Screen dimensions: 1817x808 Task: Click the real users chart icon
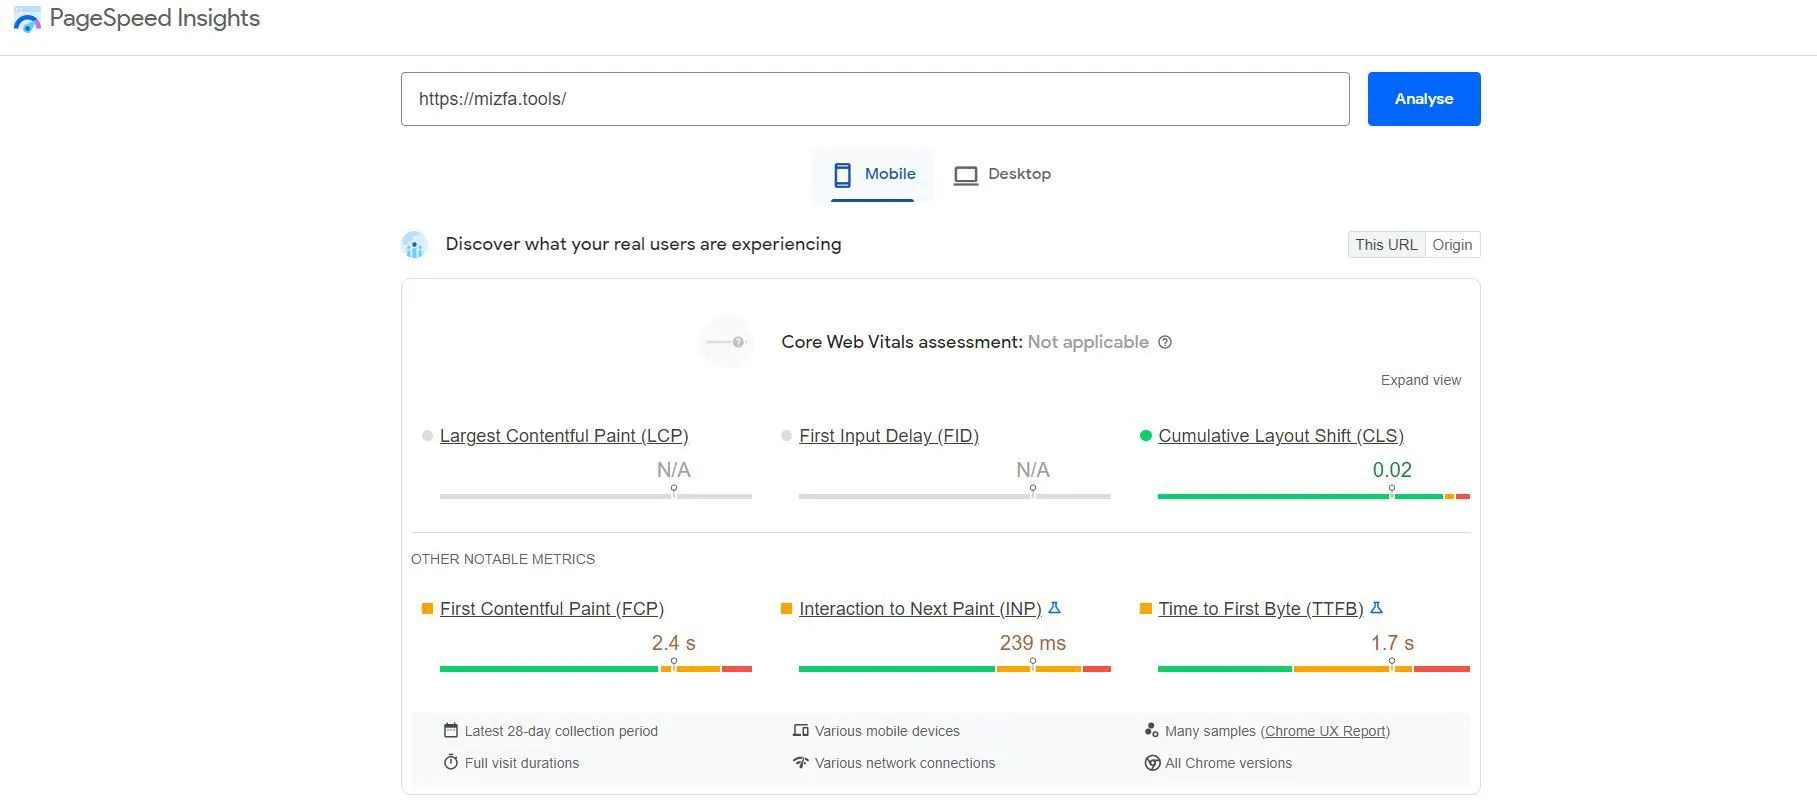[414, 245]
